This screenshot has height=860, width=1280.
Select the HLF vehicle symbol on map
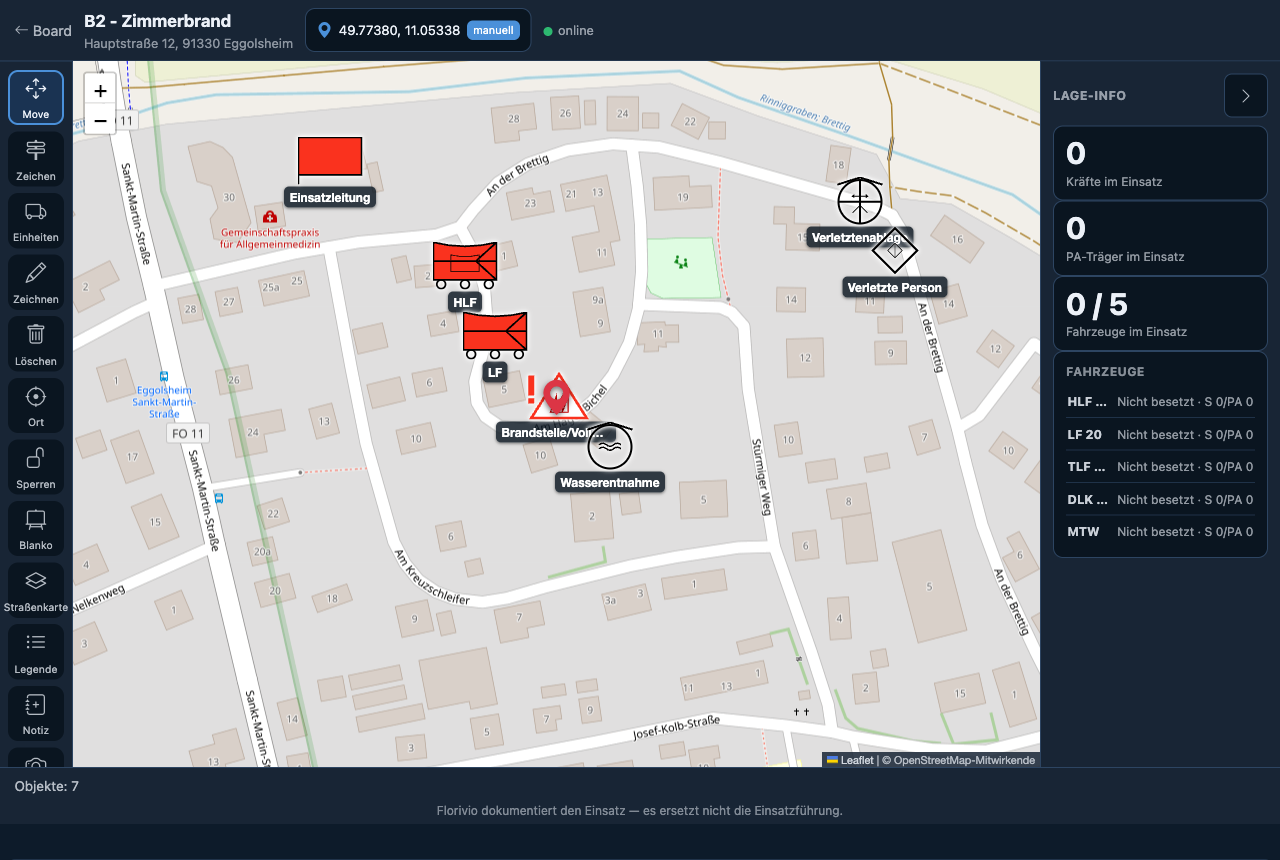pos(465,265)
